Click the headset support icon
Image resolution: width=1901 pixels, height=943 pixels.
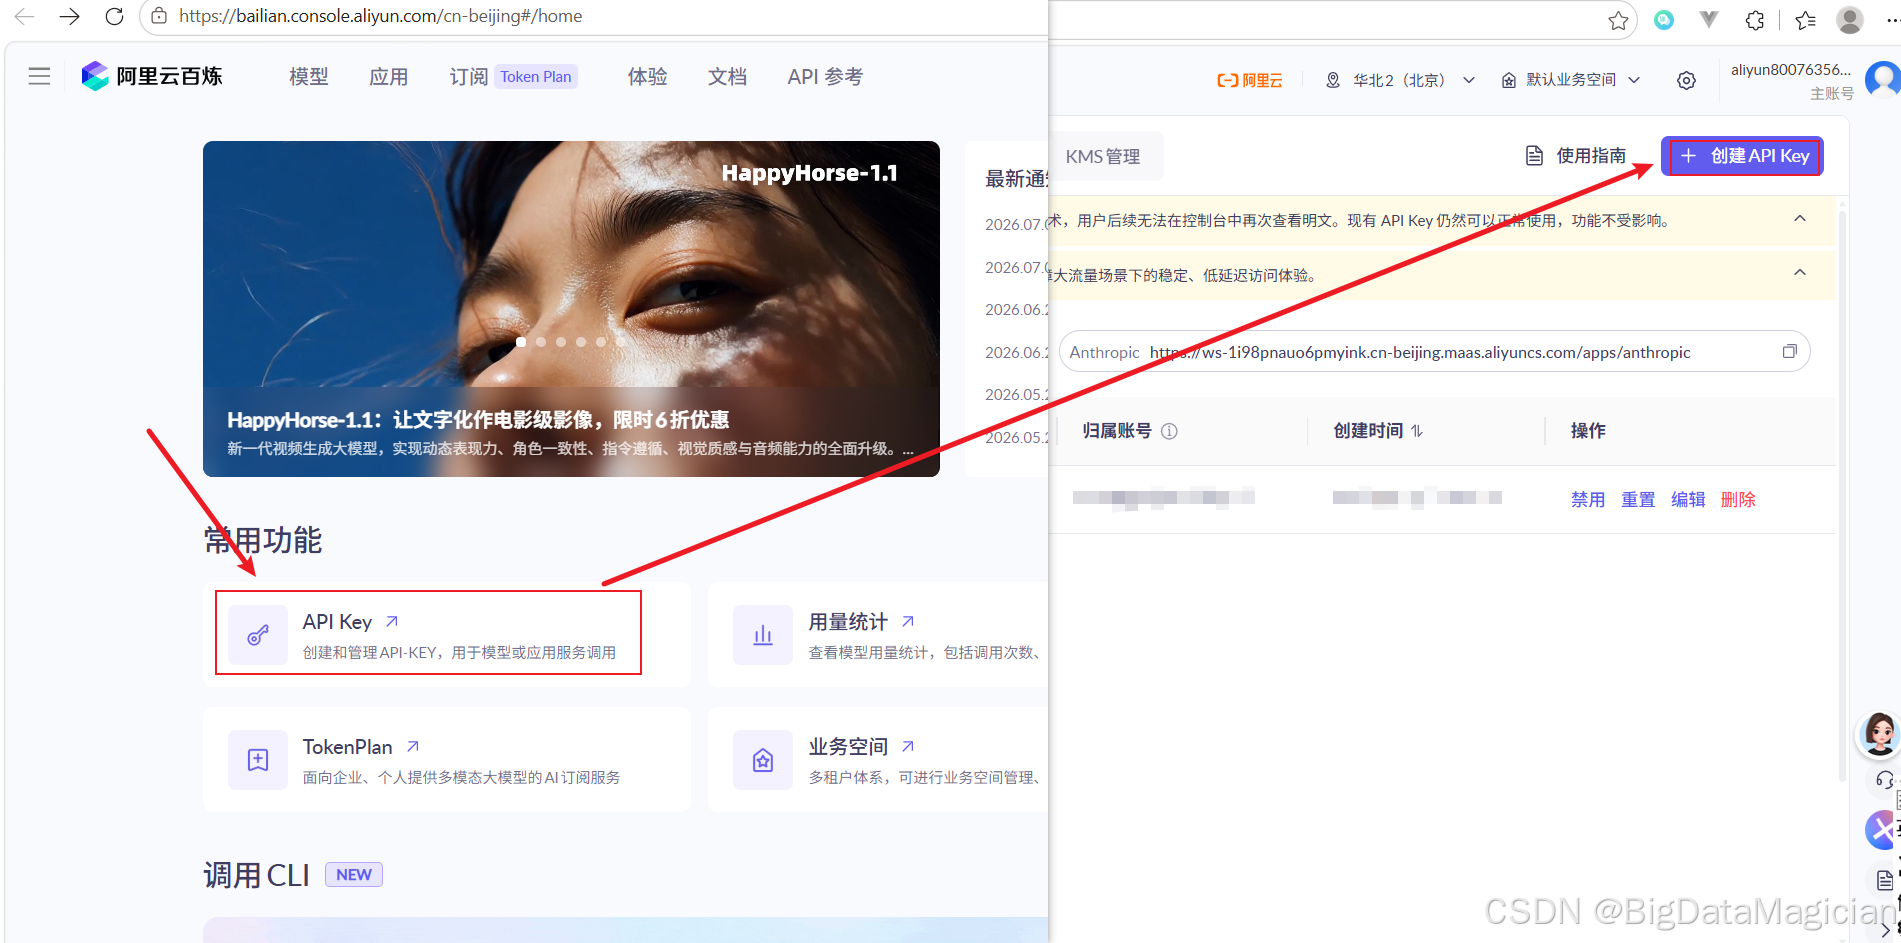[x=1885, y=780]
